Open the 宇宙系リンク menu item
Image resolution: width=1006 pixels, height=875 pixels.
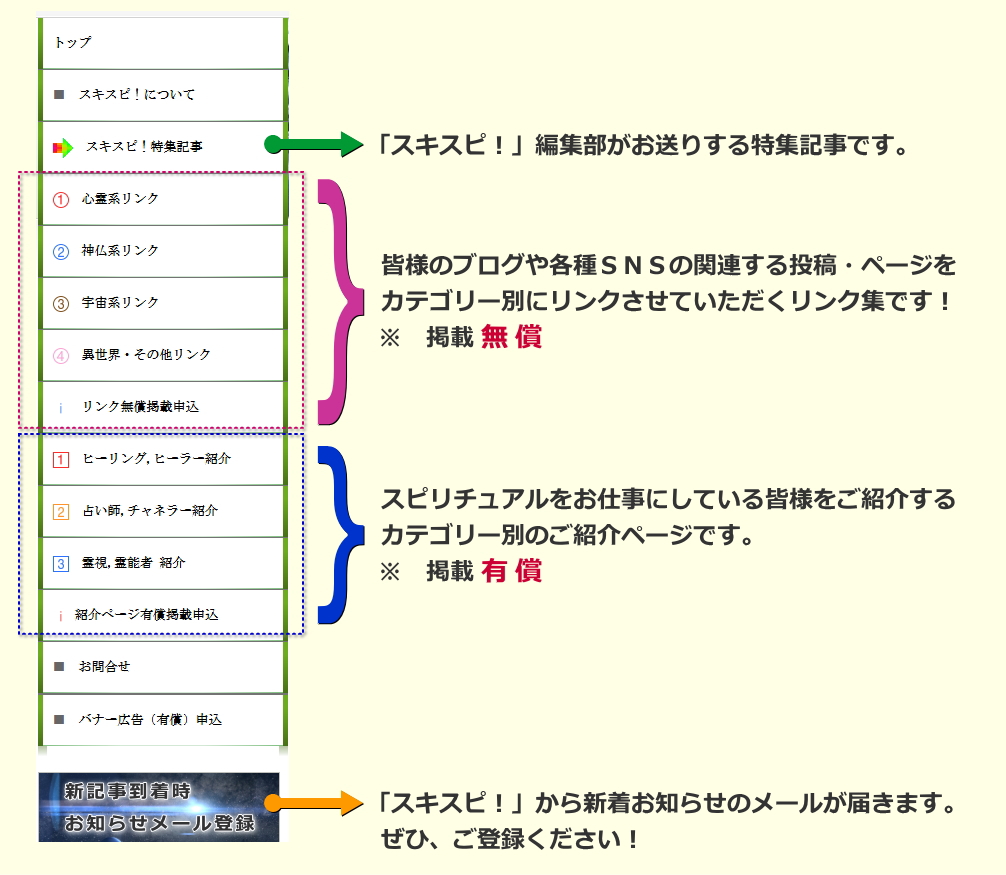pos(120,303)
